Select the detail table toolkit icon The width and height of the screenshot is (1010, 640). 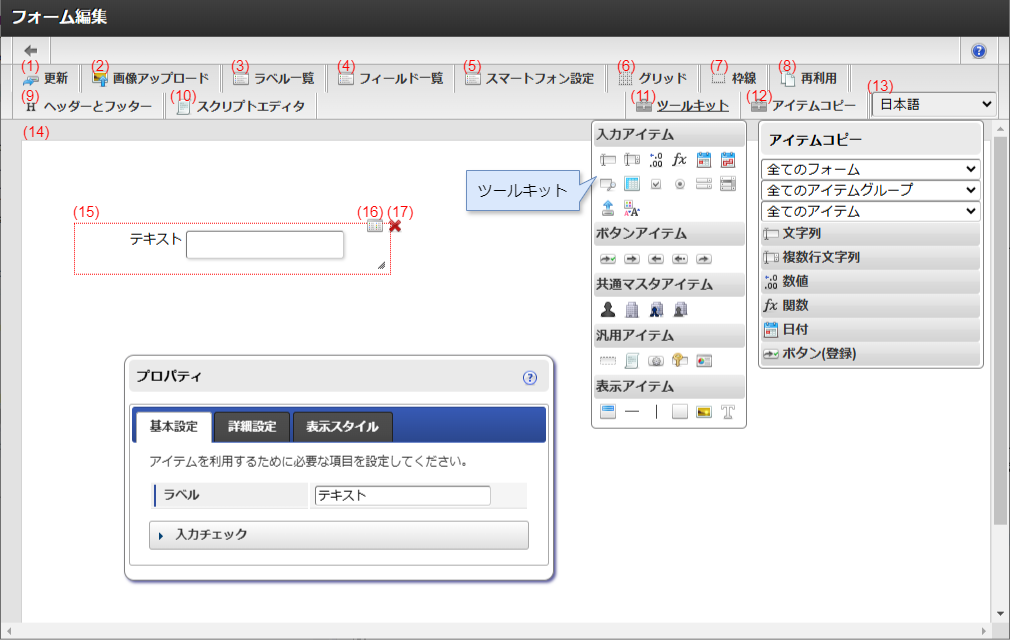coord(632,184)
